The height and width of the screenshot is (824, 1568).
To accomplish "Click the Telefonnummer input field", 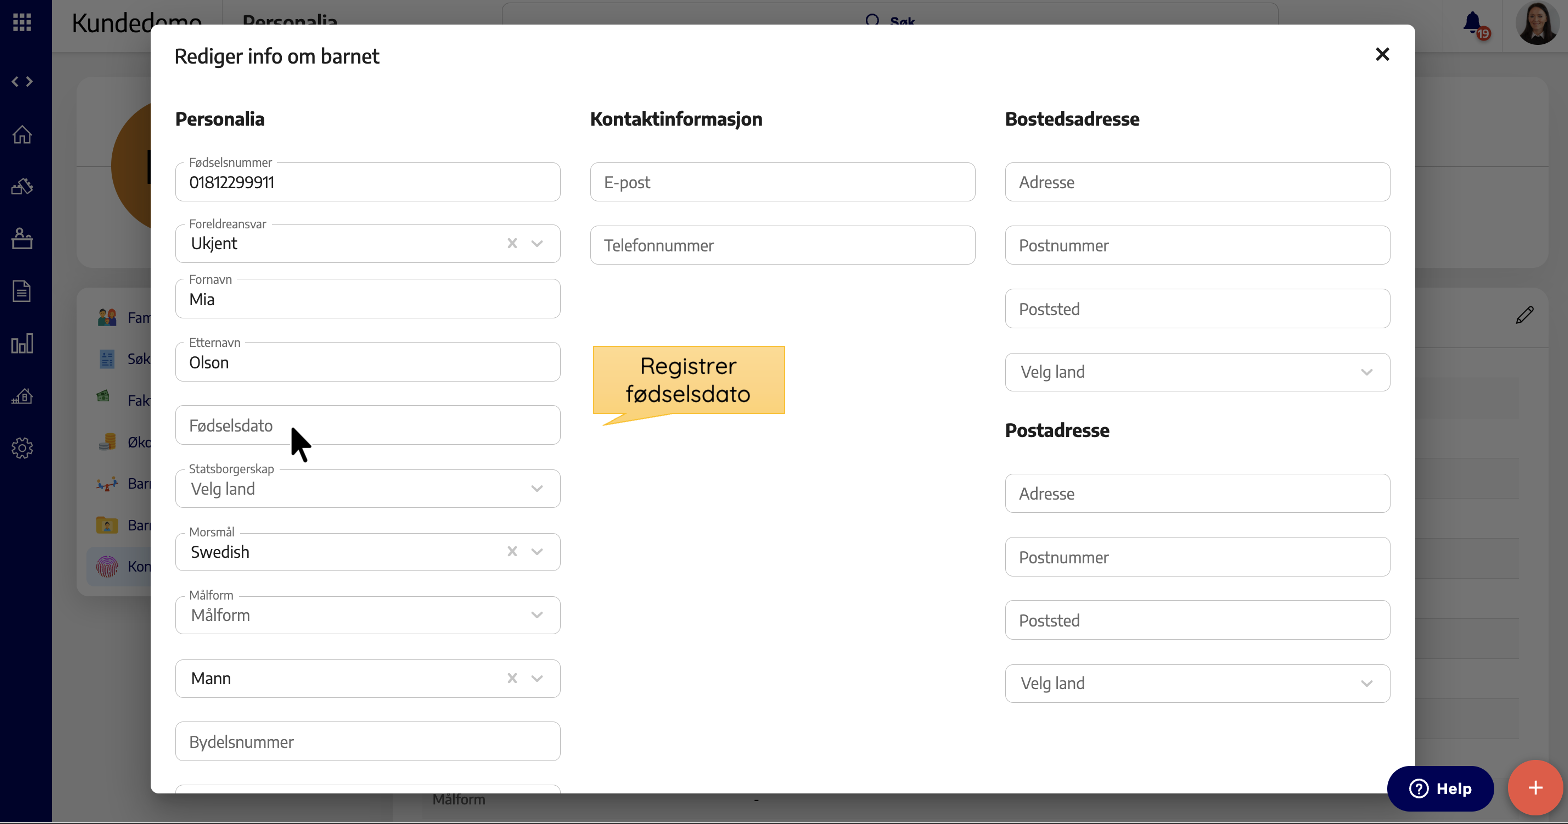I will [782, 245].
